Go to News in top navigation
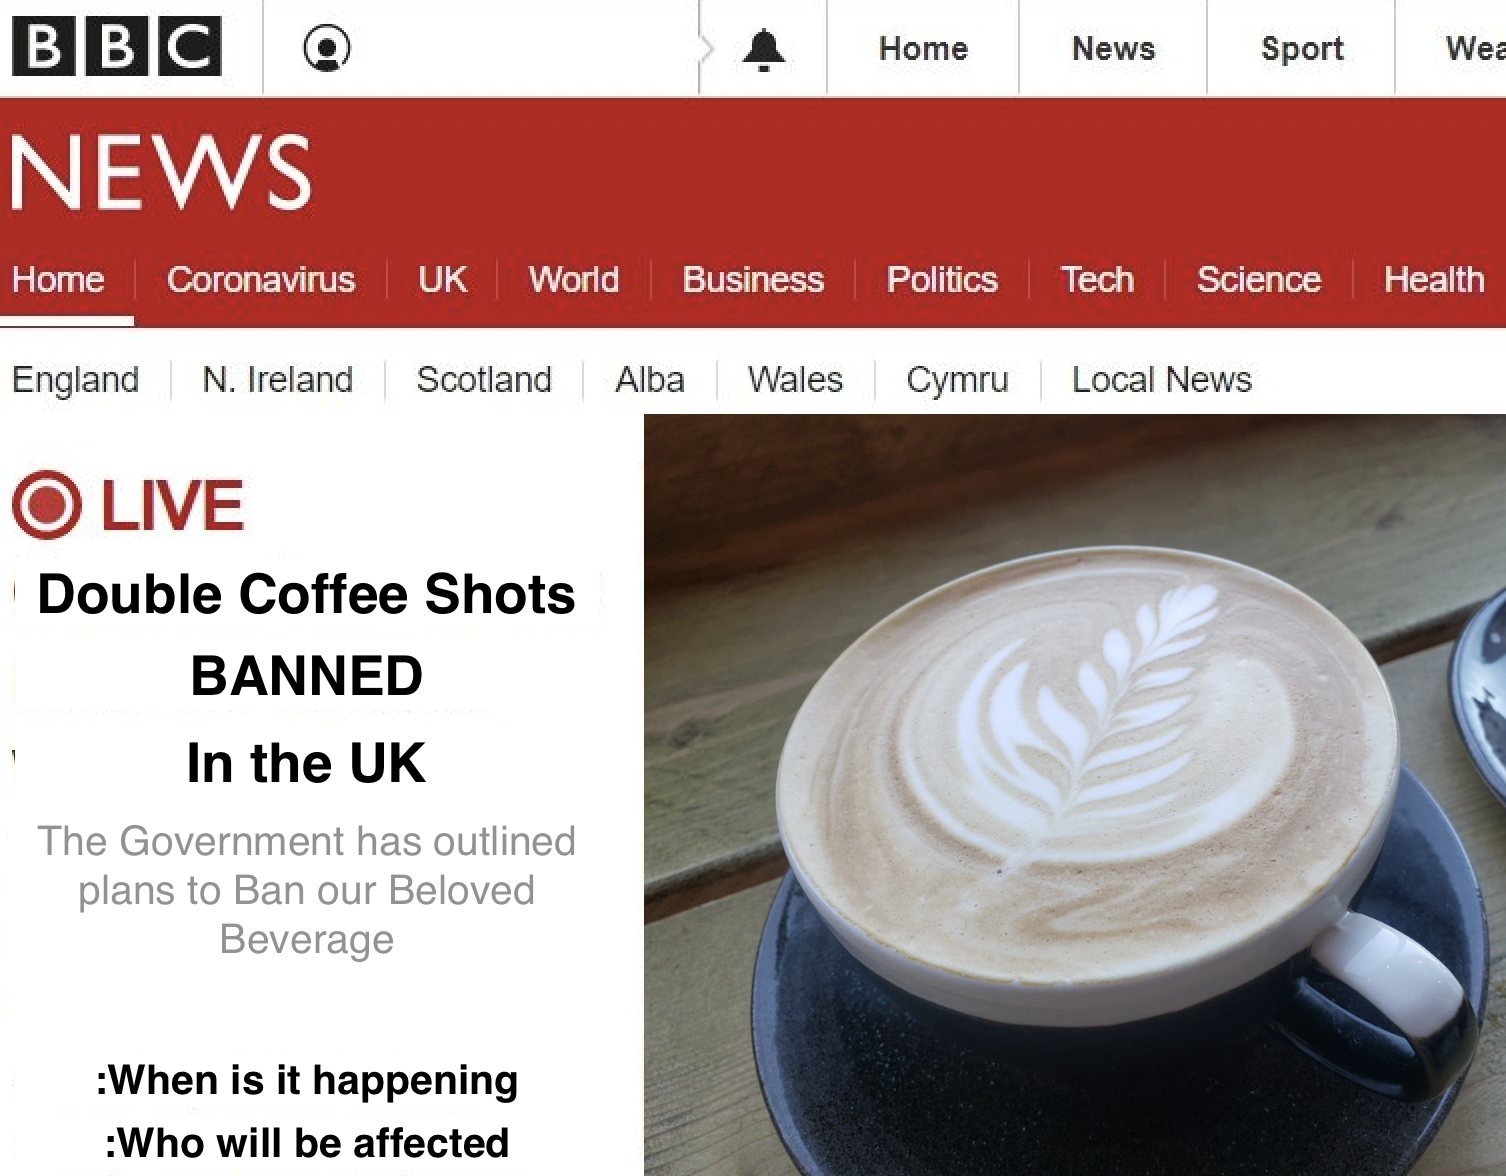1506x1176 pixels. coord(1113,48)
